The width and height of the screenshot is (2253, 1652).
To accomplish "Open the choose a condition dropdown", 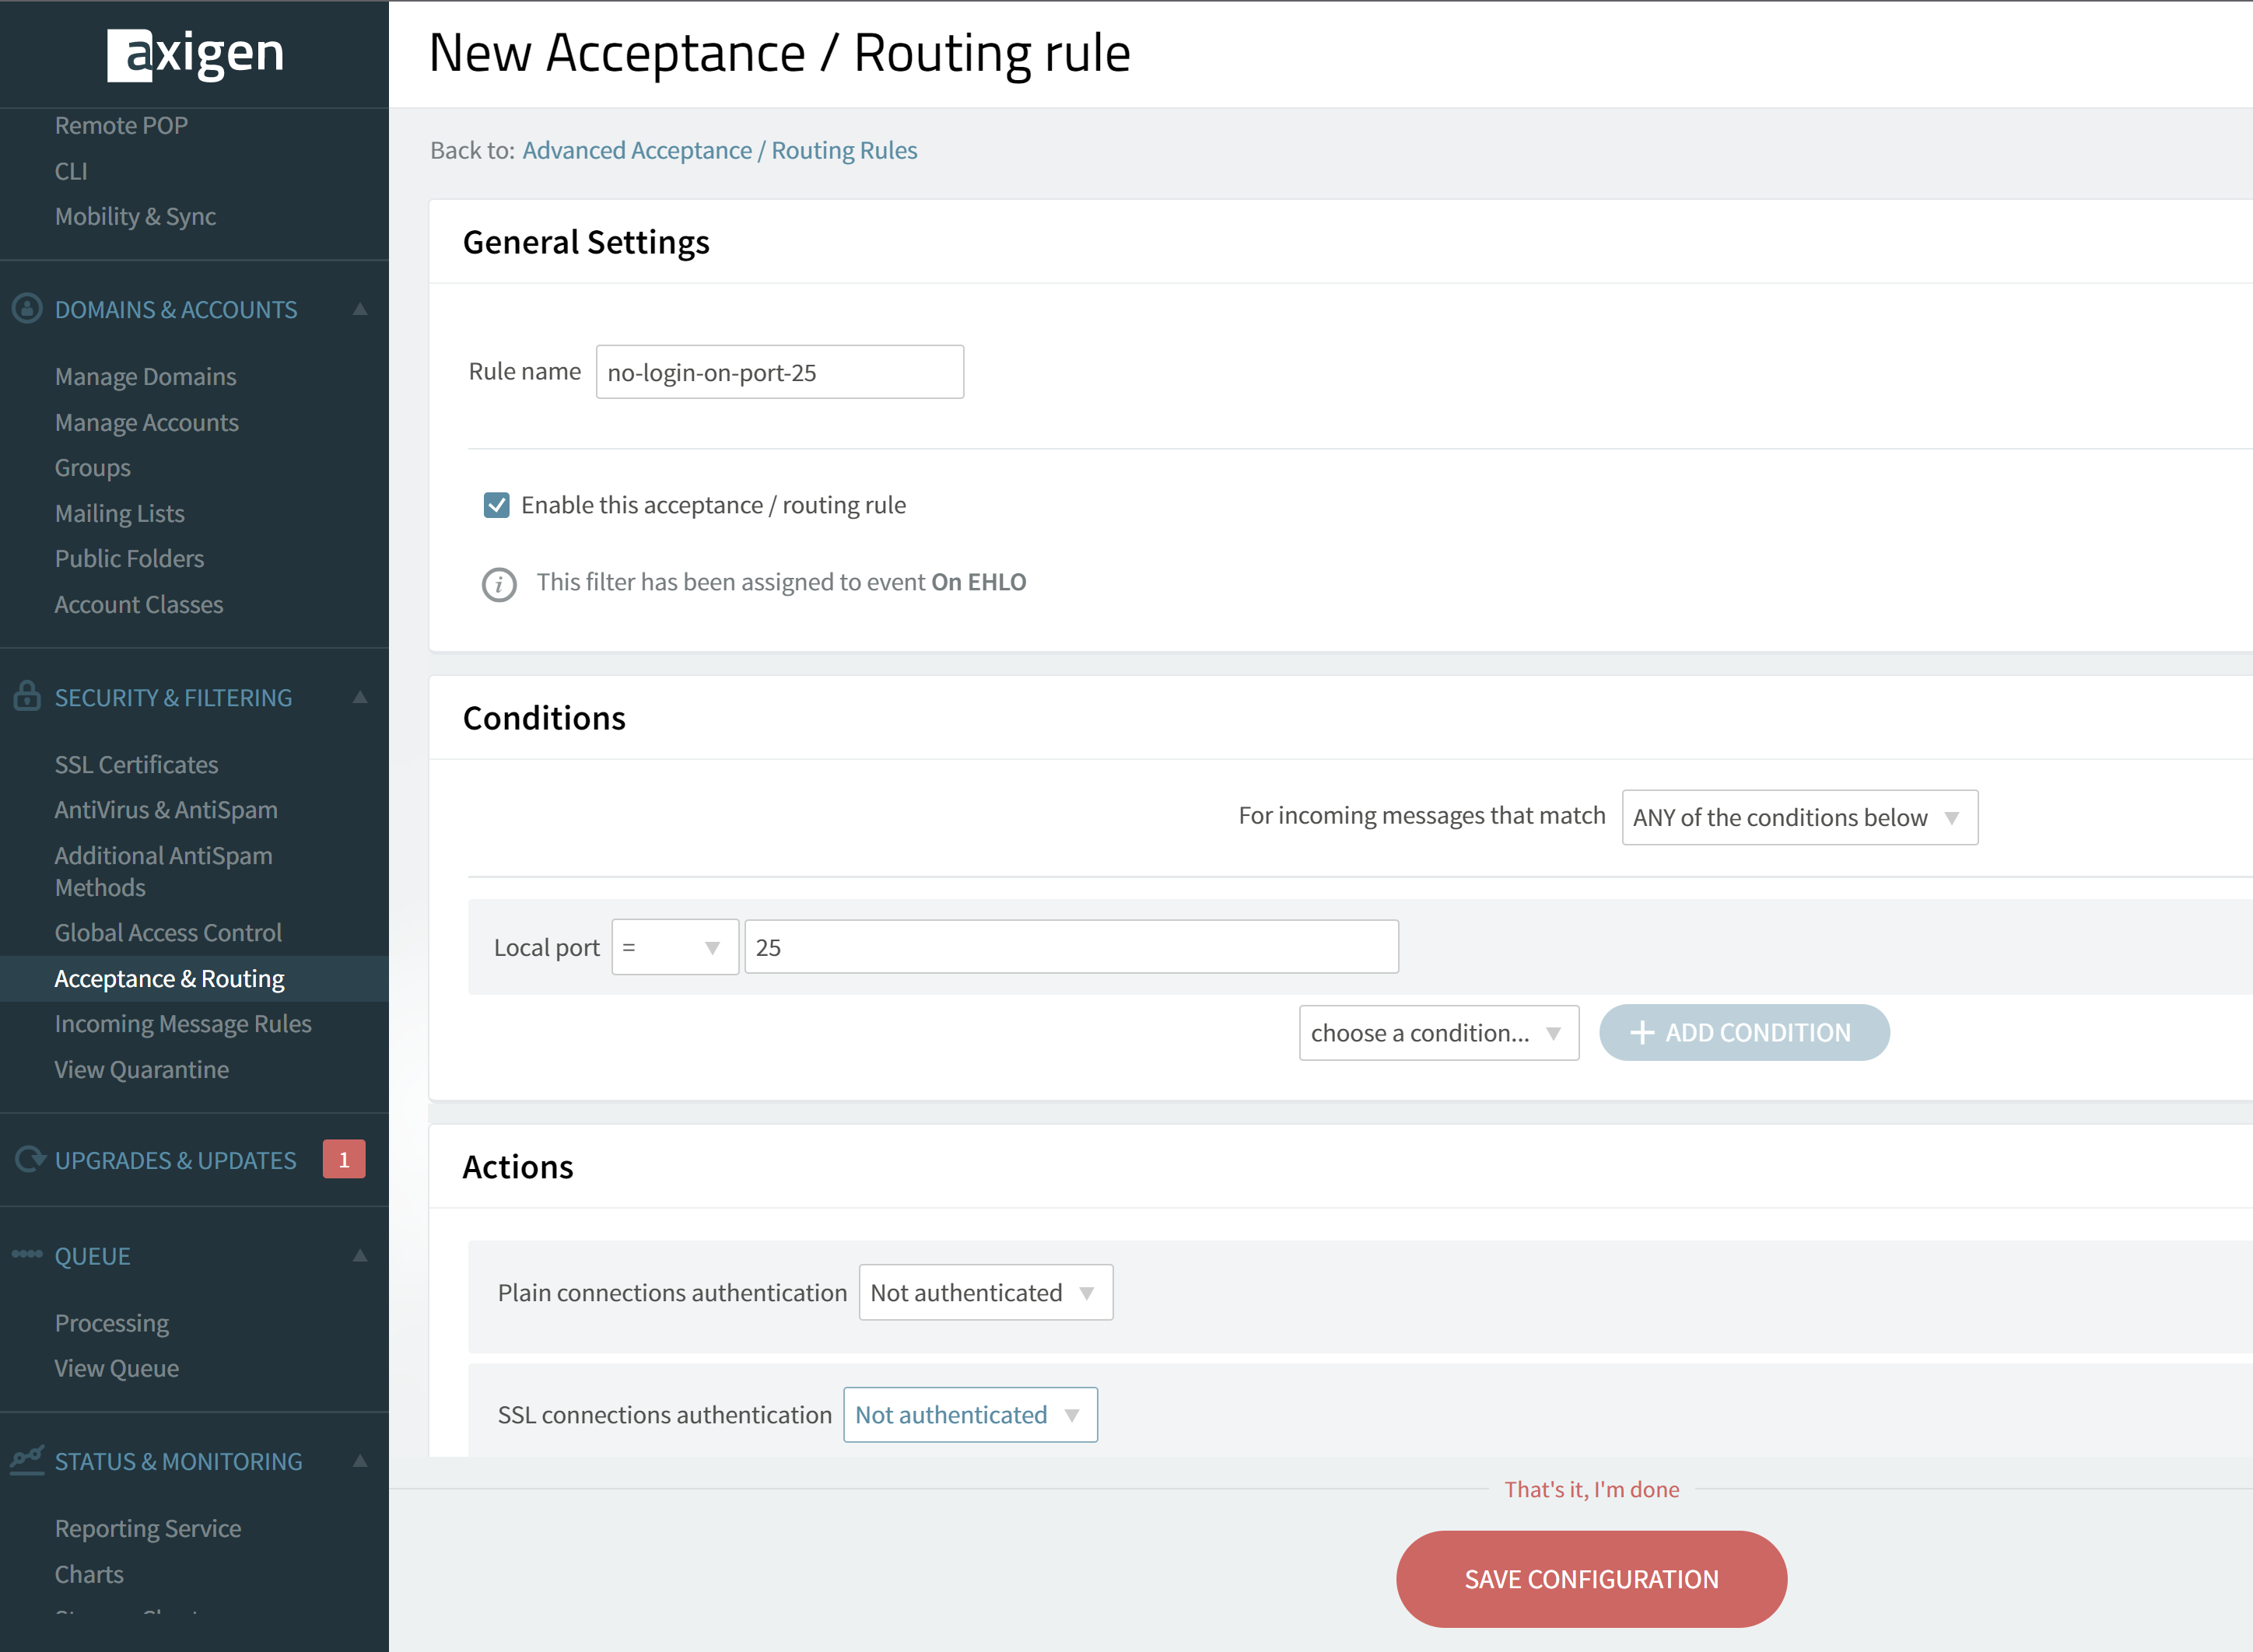I will 1438,1033.
